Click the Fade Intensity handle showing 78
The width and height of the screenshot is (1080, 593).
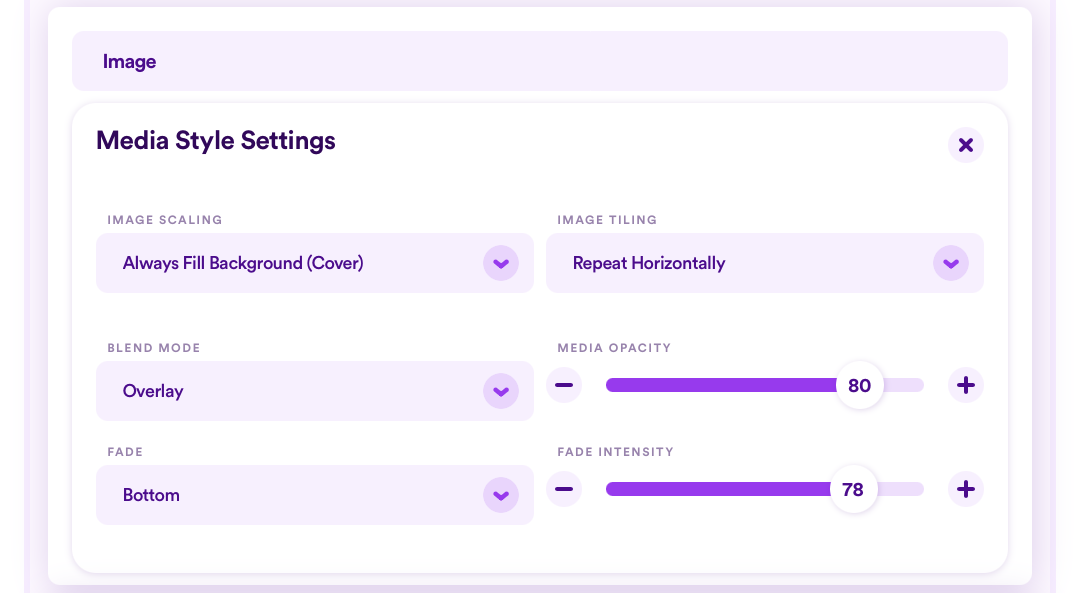click(853, 489)
